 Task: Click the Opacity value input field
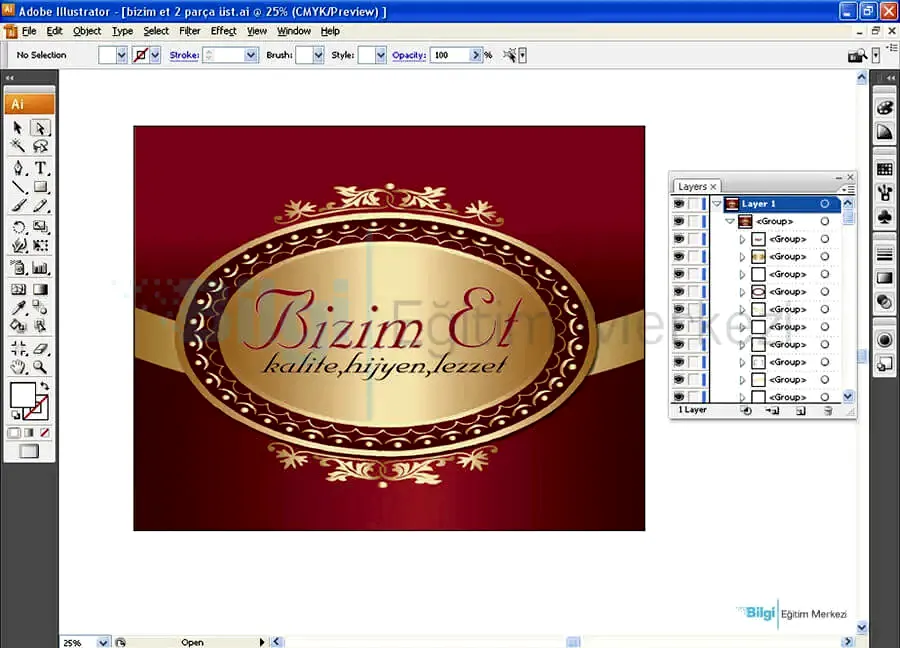(448, 55)
